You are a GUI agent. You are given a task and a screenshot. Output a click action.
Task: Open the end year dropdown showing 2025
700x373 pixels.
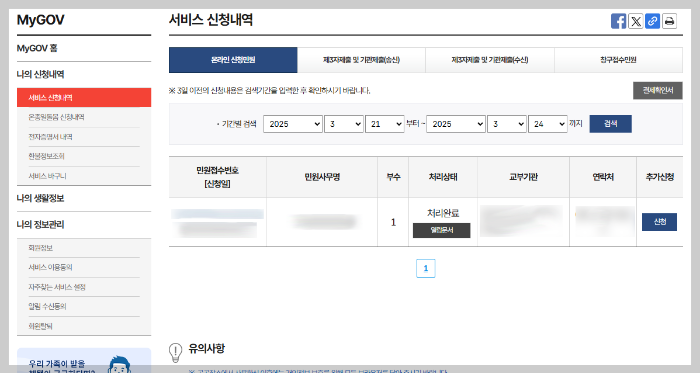pos(456,124)
